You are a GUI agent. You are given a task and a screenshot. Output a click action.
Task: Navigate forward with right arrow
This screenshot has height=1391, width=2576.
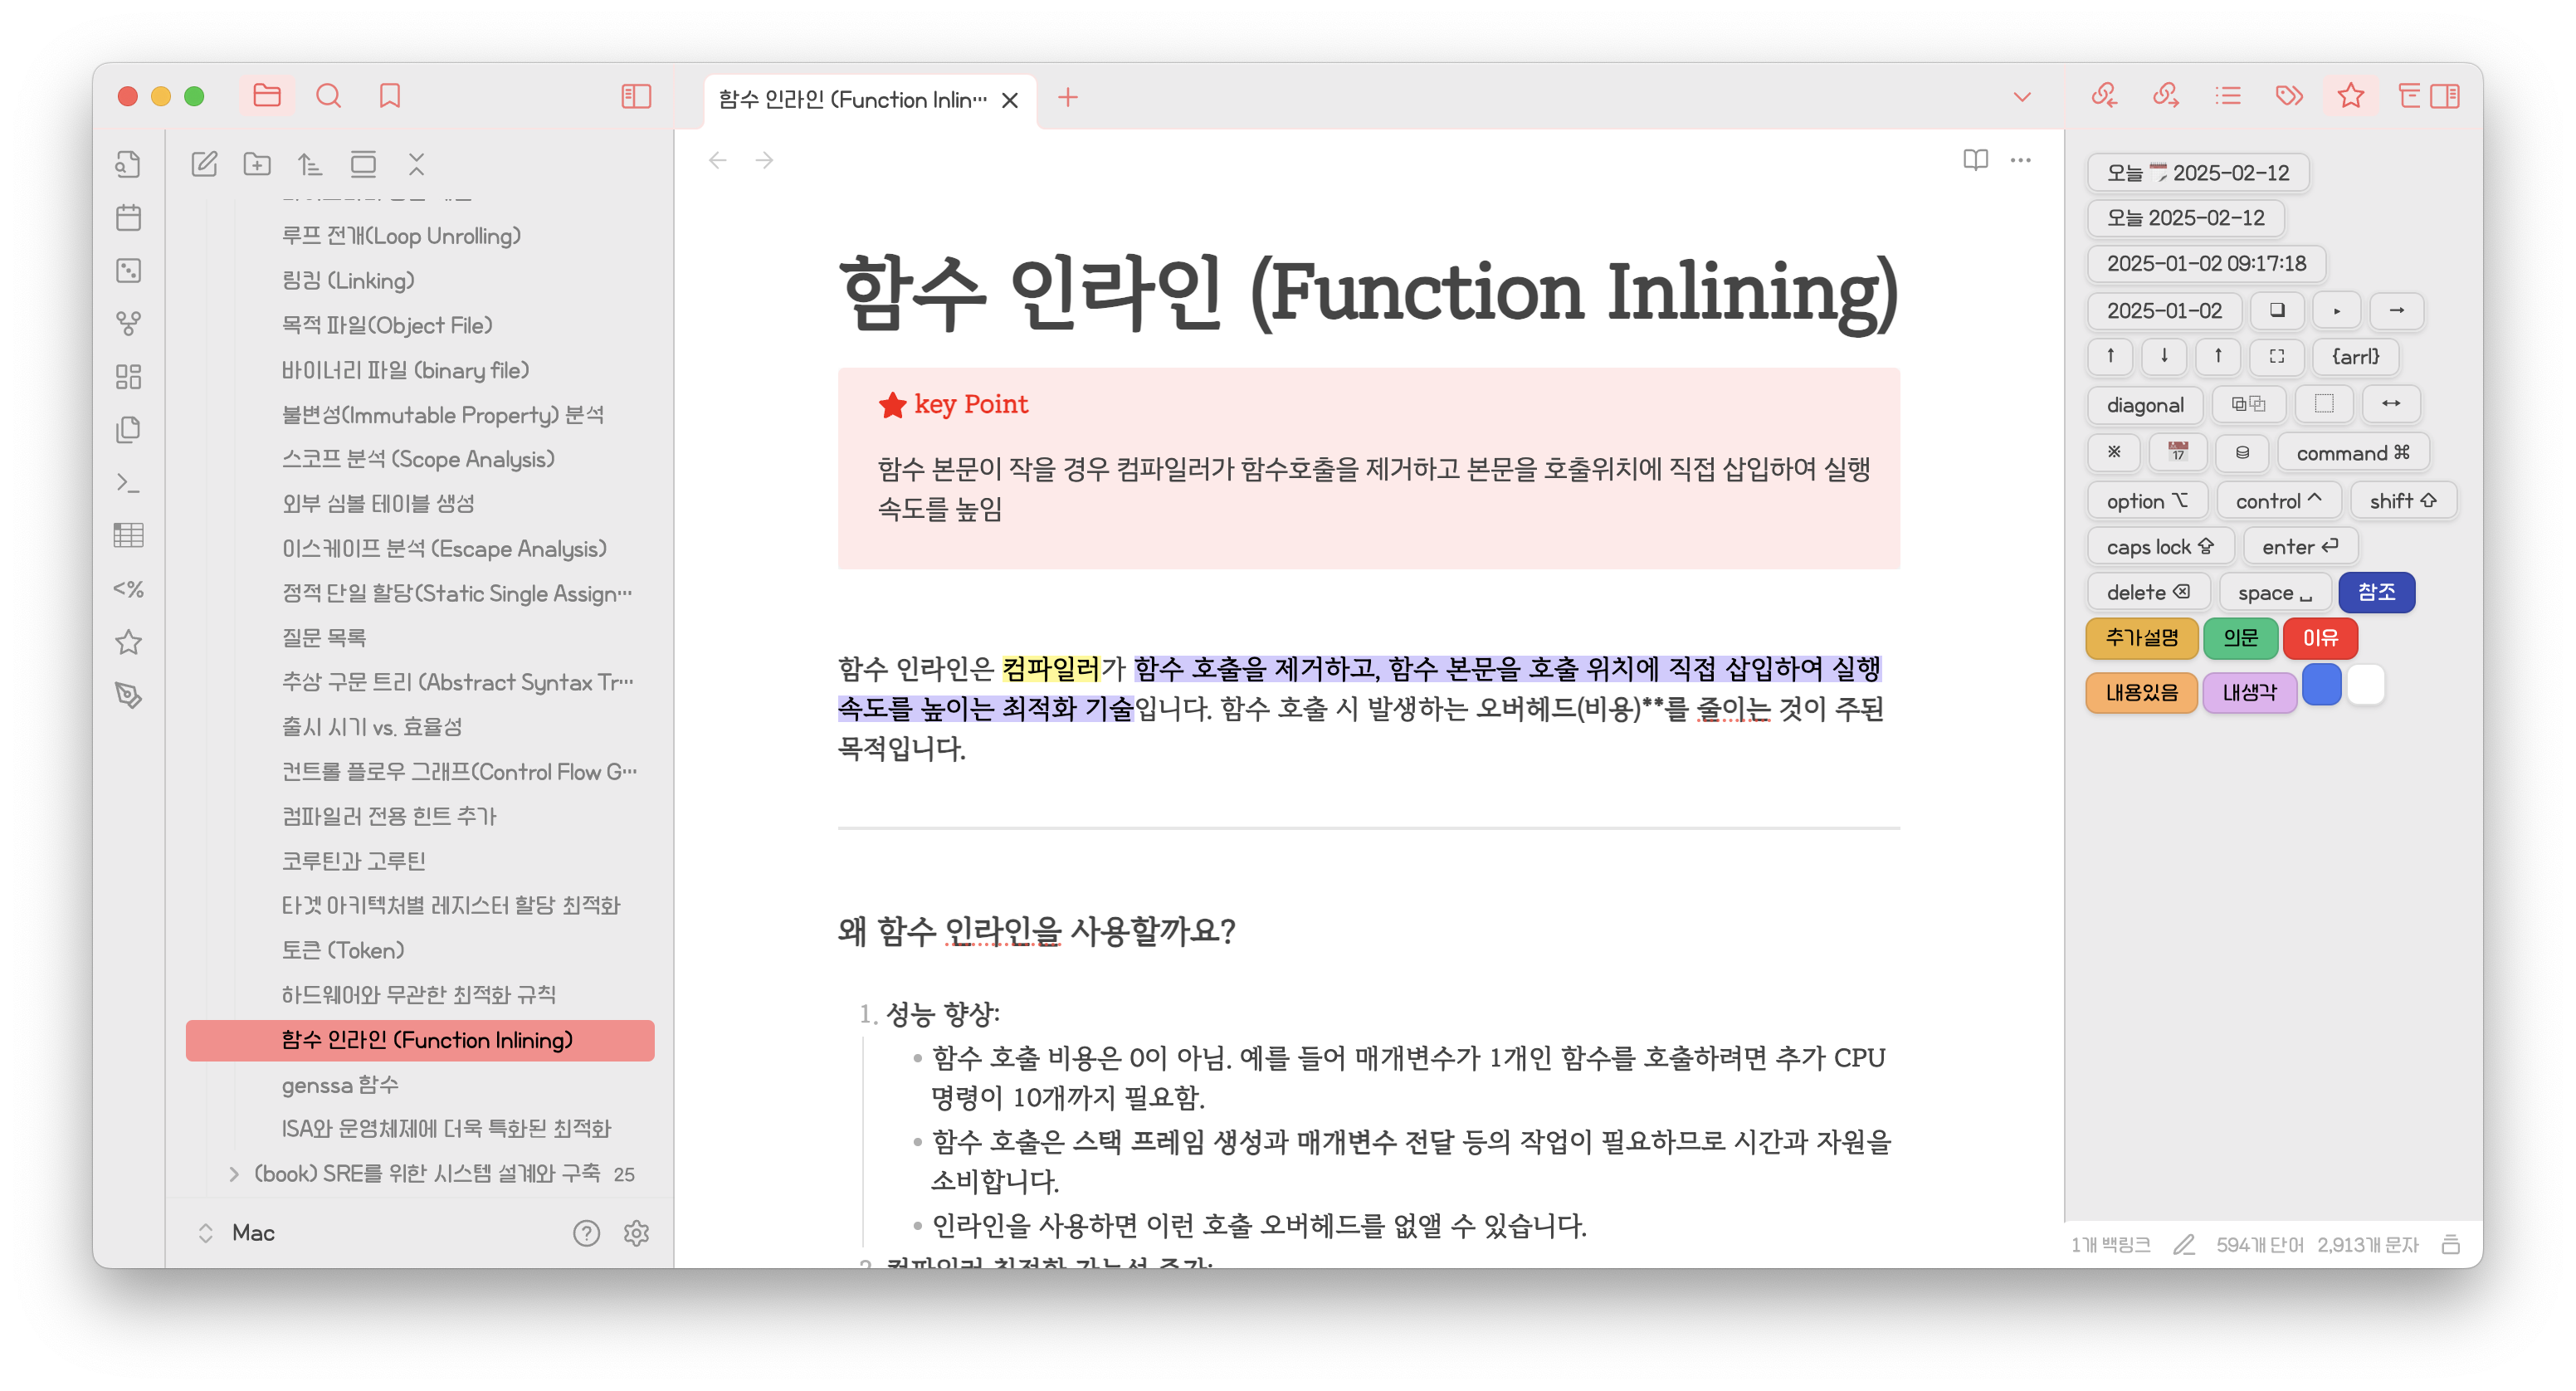764,160
